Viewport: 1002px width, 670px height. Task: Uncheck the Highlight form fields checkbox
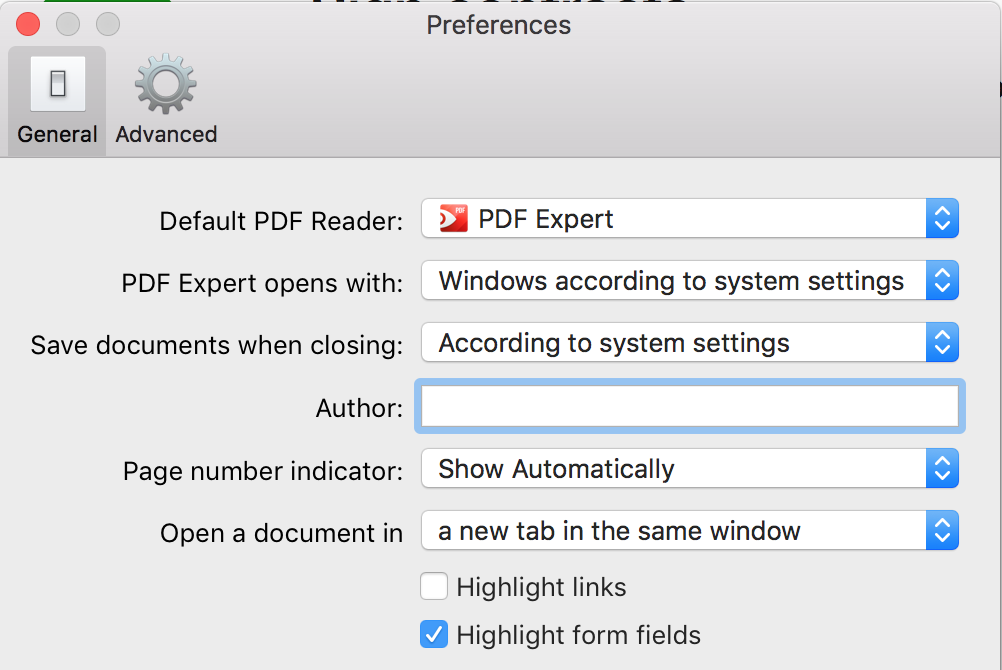pyautogui.click(x=434, y=634)
